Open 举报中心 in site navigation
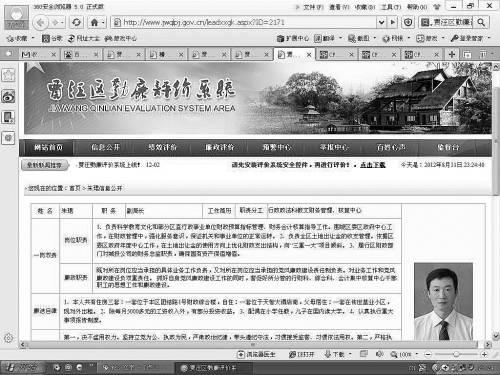Image resolution: width=500 pixels, height=375 pixels. (x=334, y=147)
